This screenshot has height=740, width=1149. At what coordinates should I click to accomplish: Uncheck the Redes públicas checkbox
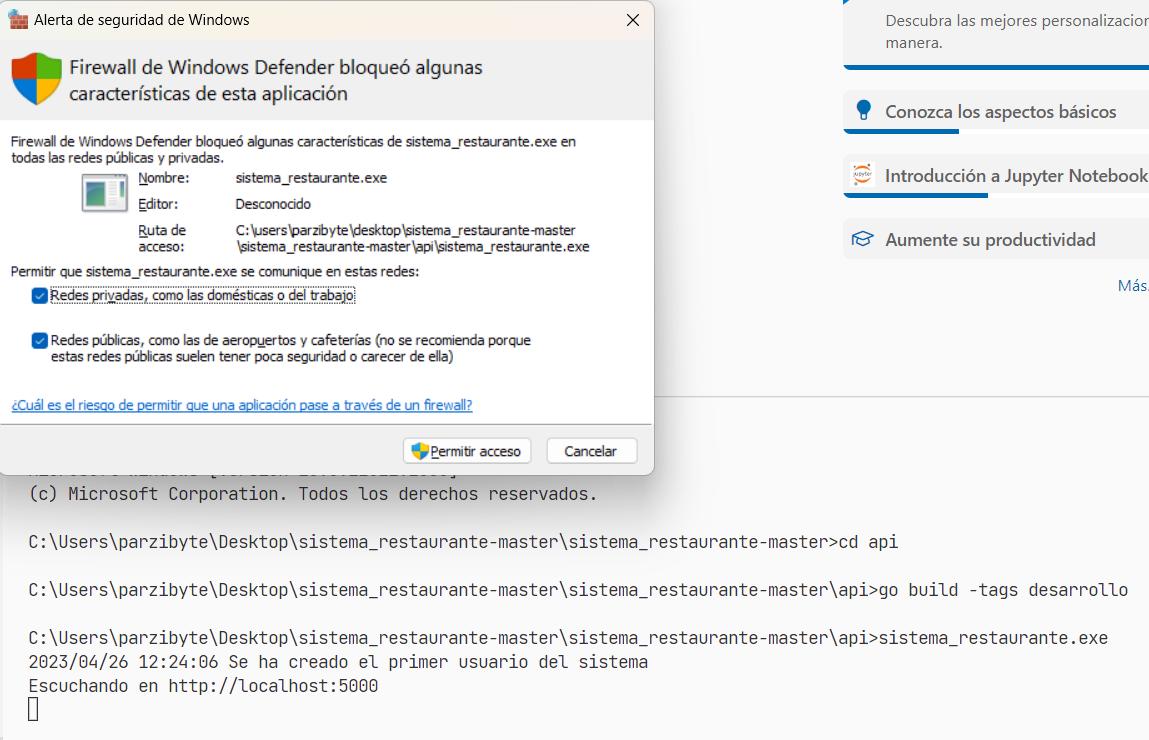[x=40, y=341]
